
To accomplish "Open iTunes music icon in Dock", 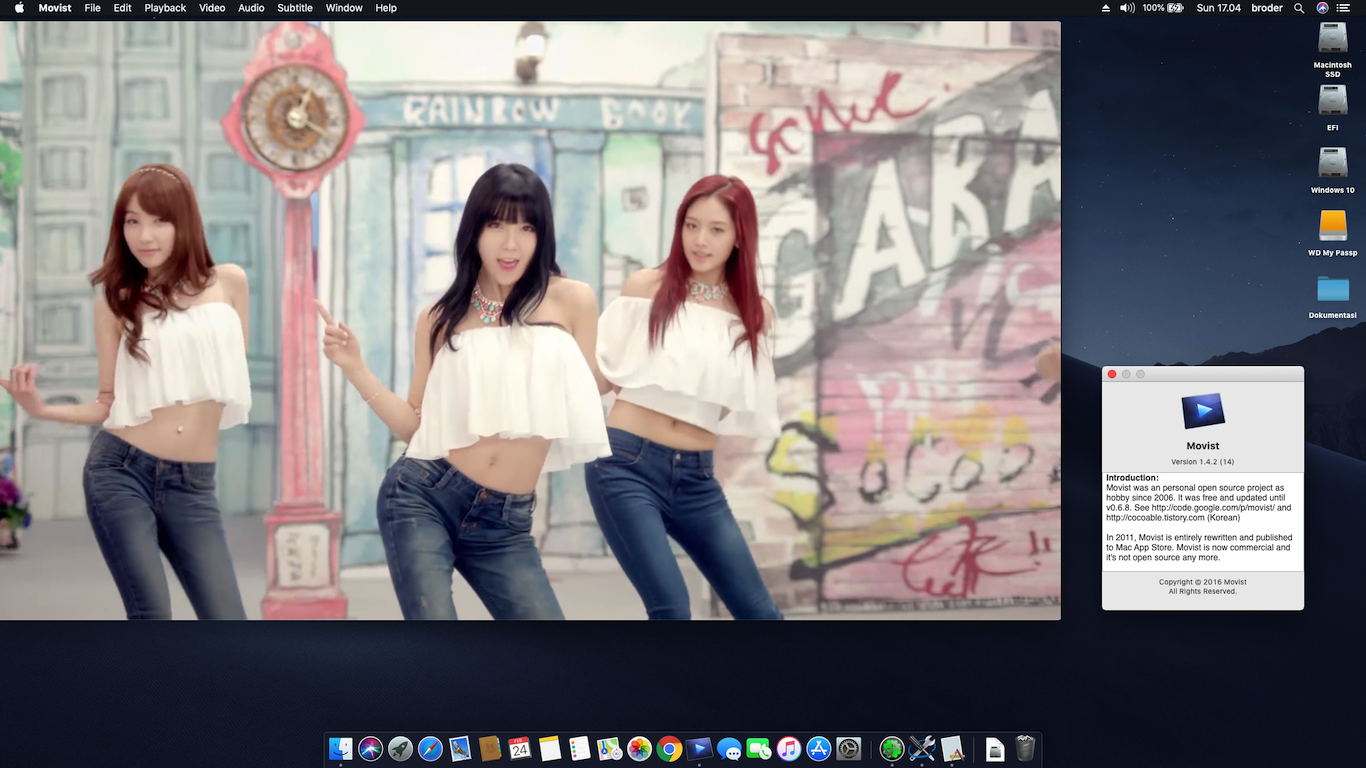I will point(789,748).
